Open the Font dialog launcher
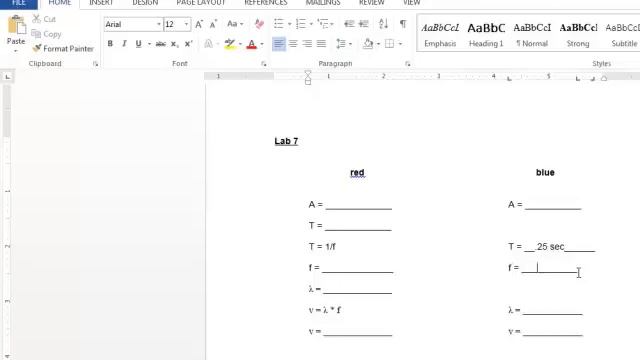Viewport: 640px width, 360px height. pos(264,64)
